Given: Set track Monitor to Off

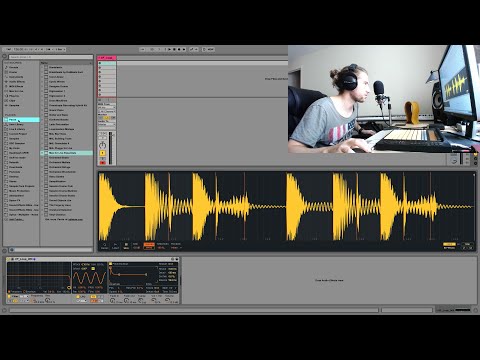Looking at the screenshot, I should (x=113, y=118).
